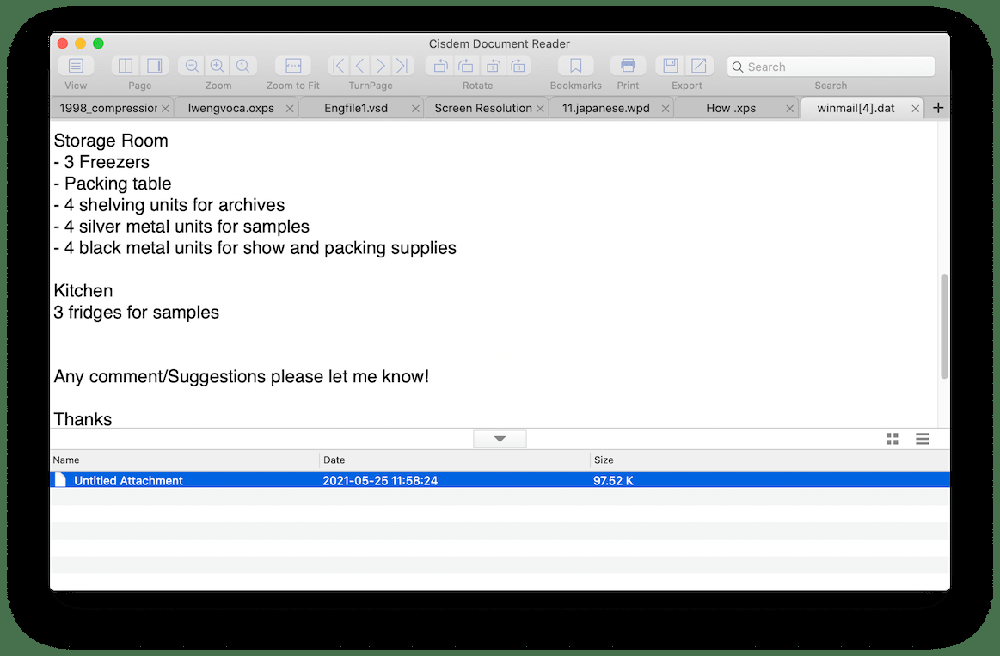Click the Zoom to Fit icon
The width and height of the screenshot is (1000, 656).
click(x=293, y=66)
